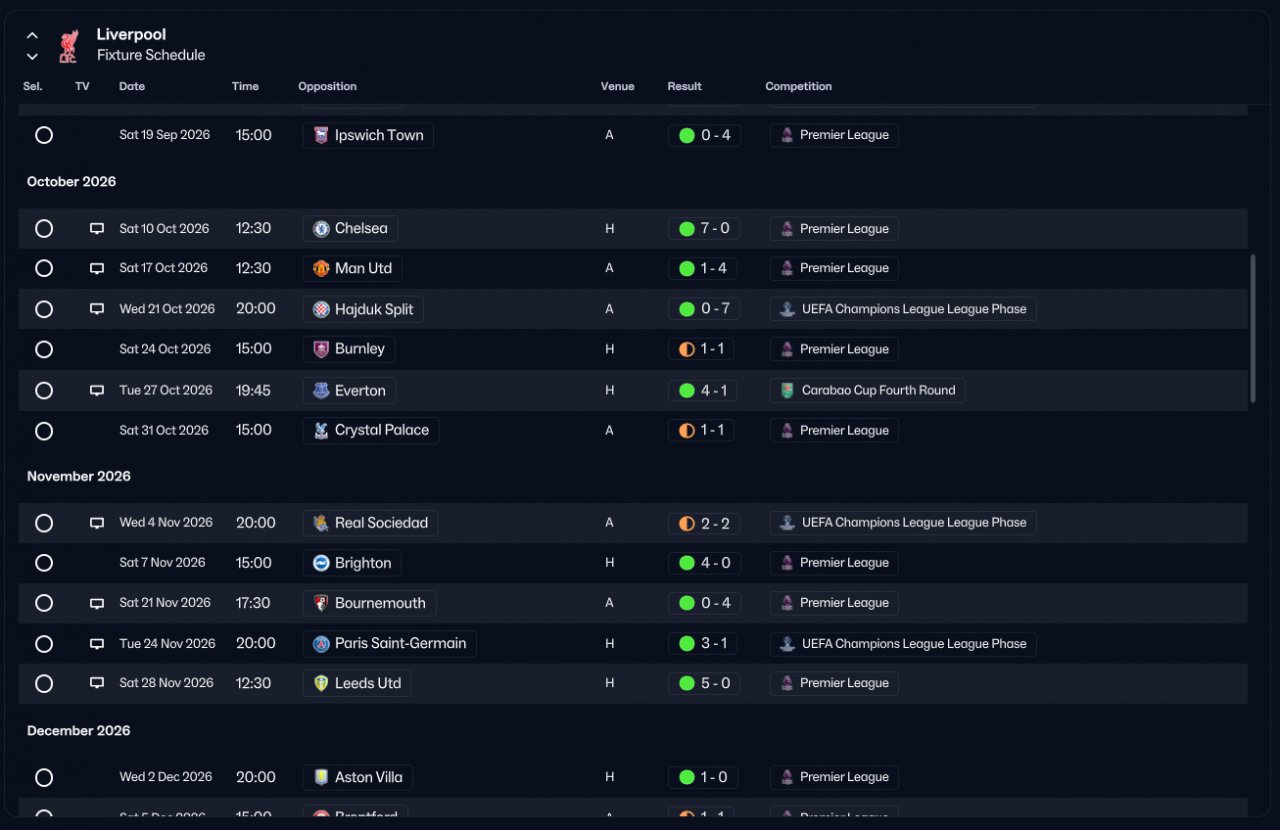The height and width of the screenshot is (830, 1280).
Task: Click the up chevron beside Liverpool title
Action: click(x=32, y=36)
